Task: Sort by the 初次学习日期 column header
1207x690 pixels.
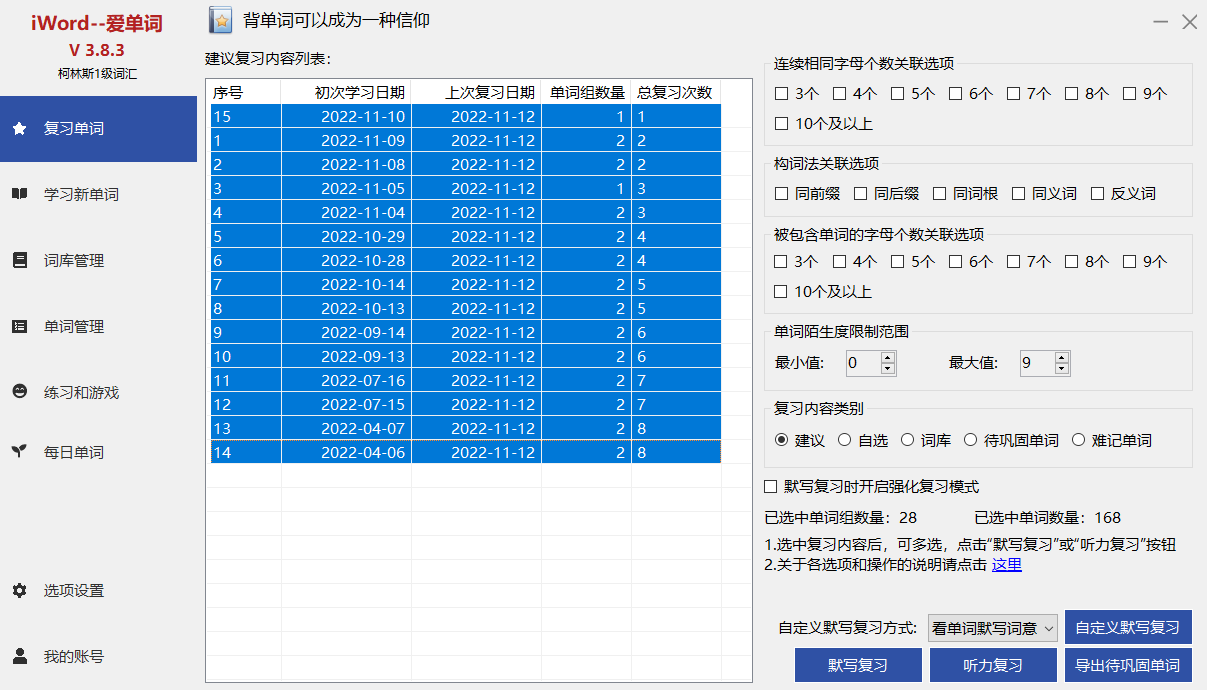Action: click(346, 93)
